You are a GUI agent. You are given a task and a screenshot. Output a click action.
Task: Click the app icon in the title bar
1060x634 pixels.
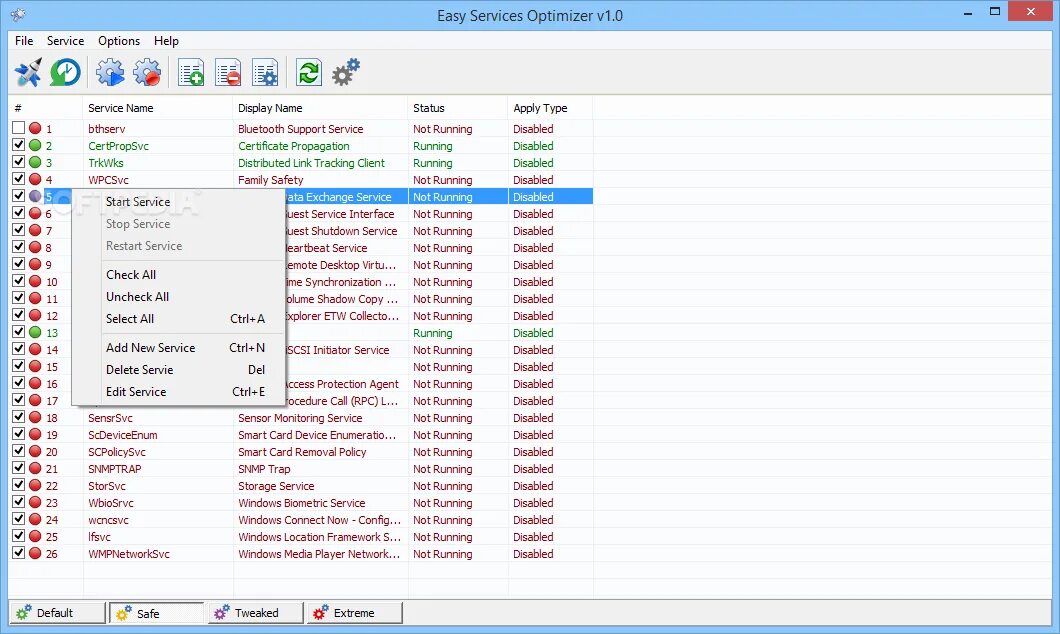18,14
